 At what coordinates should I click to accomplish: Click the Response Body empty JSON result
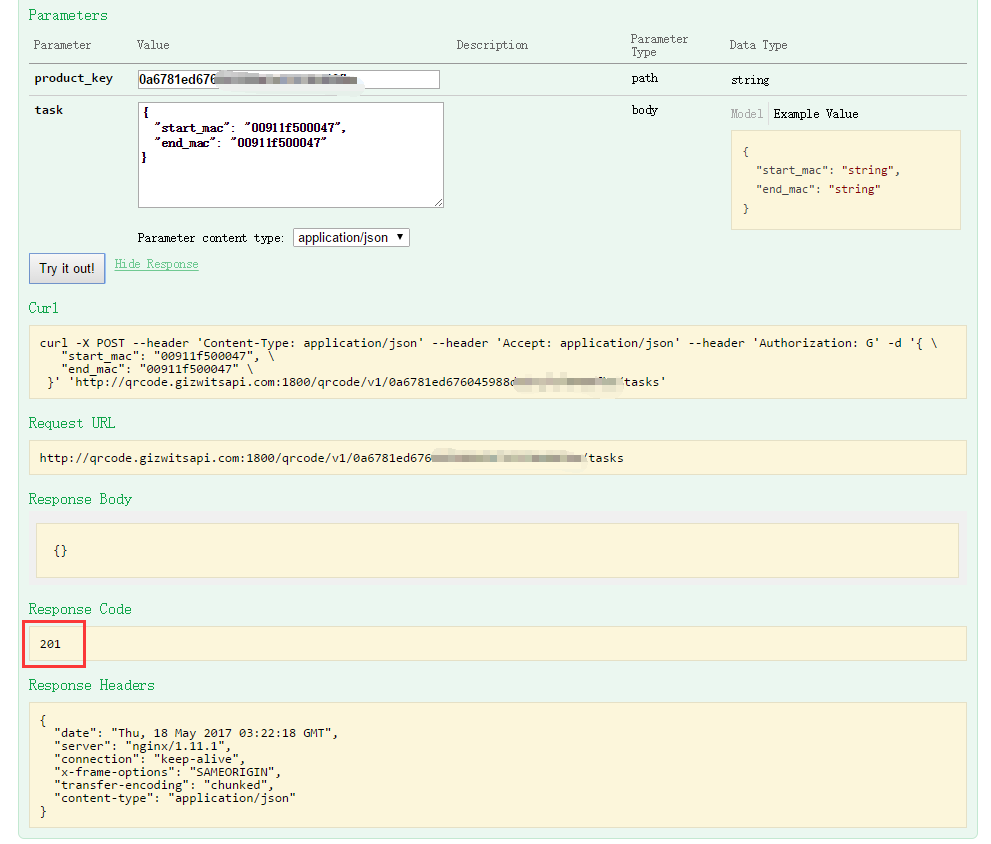[x=61, y=551]
